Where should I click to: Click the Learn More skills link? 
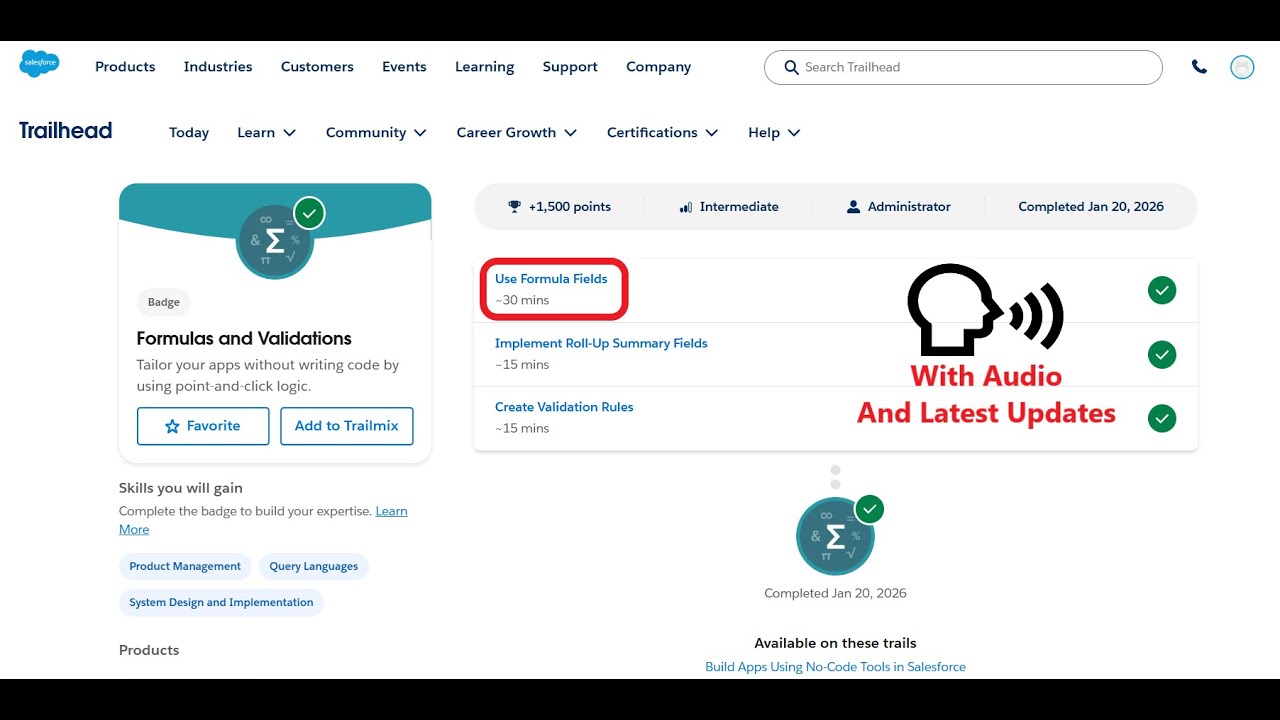tap(391, 511)
